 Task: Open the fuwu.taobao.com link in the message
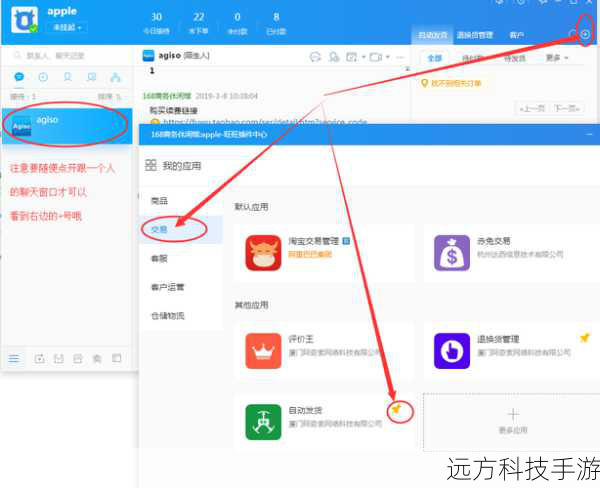coord(265,121)
